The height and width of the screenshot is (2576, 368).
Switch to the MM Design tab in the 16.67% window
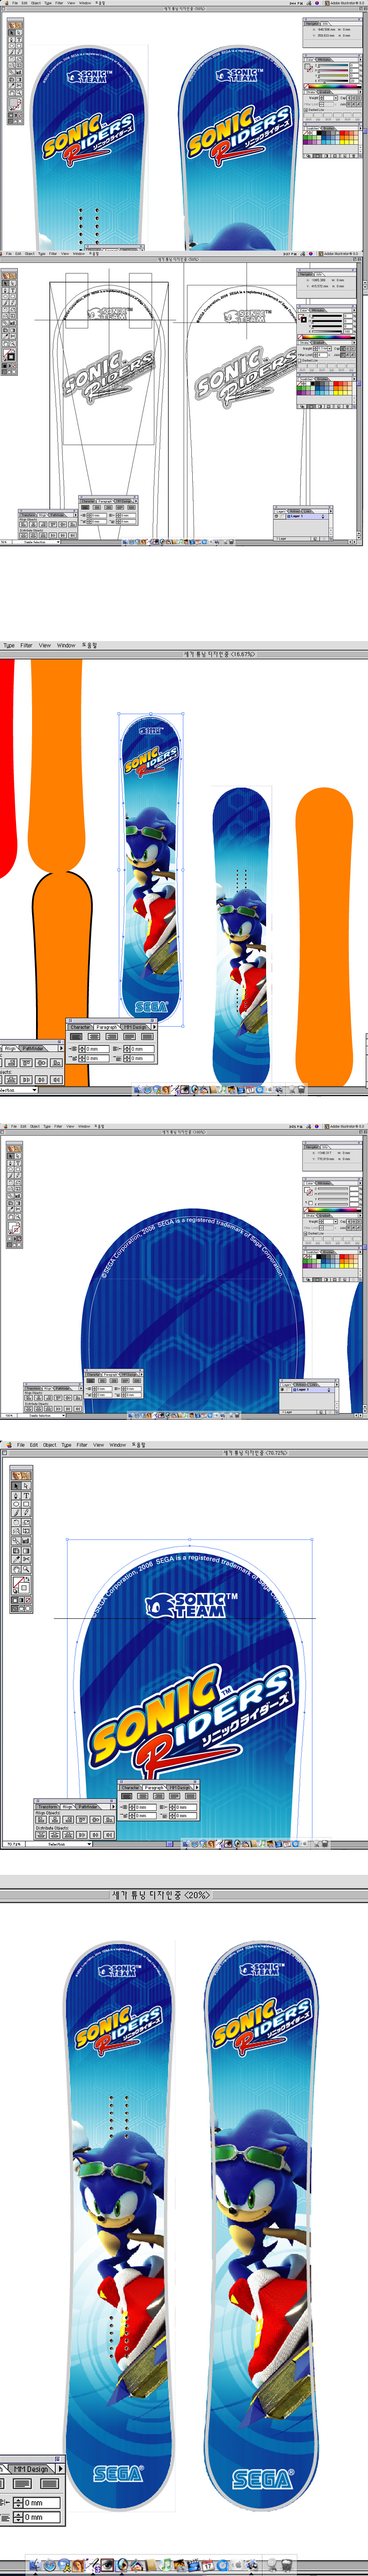tap(135, 1027)
